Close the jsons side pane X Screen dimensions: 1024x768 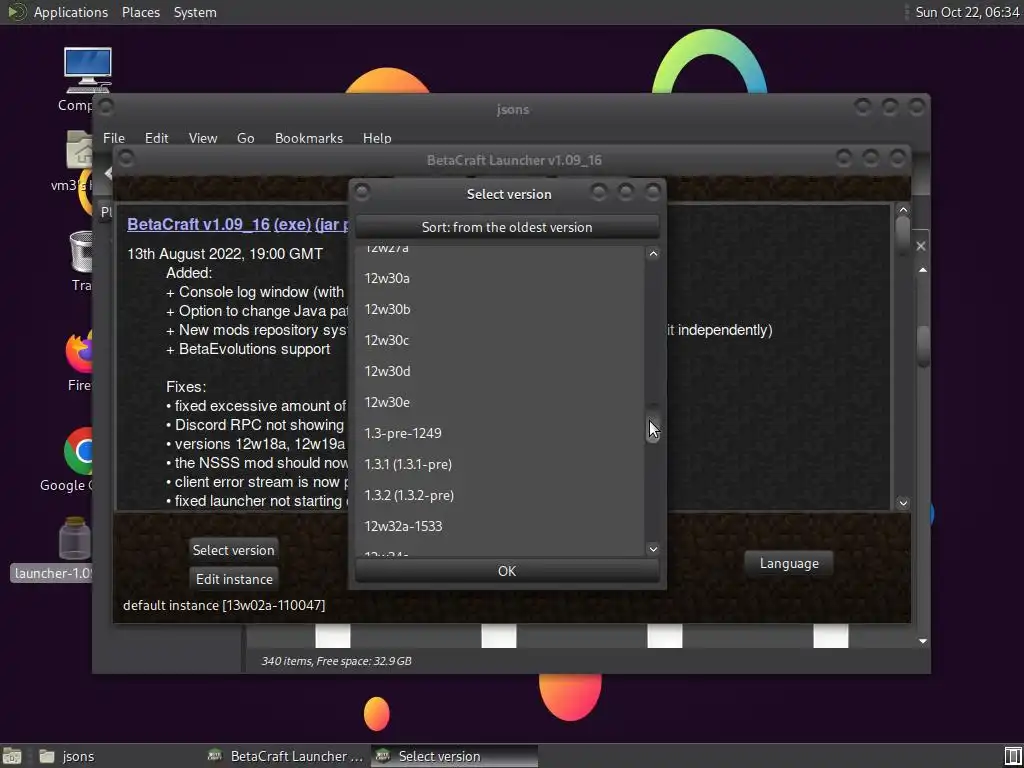pos(921,246)
